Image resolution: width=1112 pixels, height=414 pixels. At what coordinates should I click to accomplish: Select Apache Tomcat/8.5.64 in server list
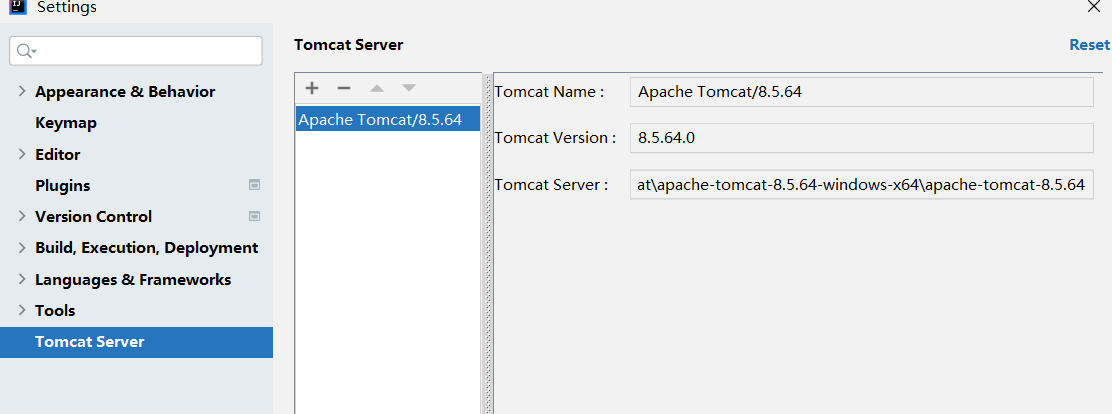pyautogui.click(x=388, y=119)
